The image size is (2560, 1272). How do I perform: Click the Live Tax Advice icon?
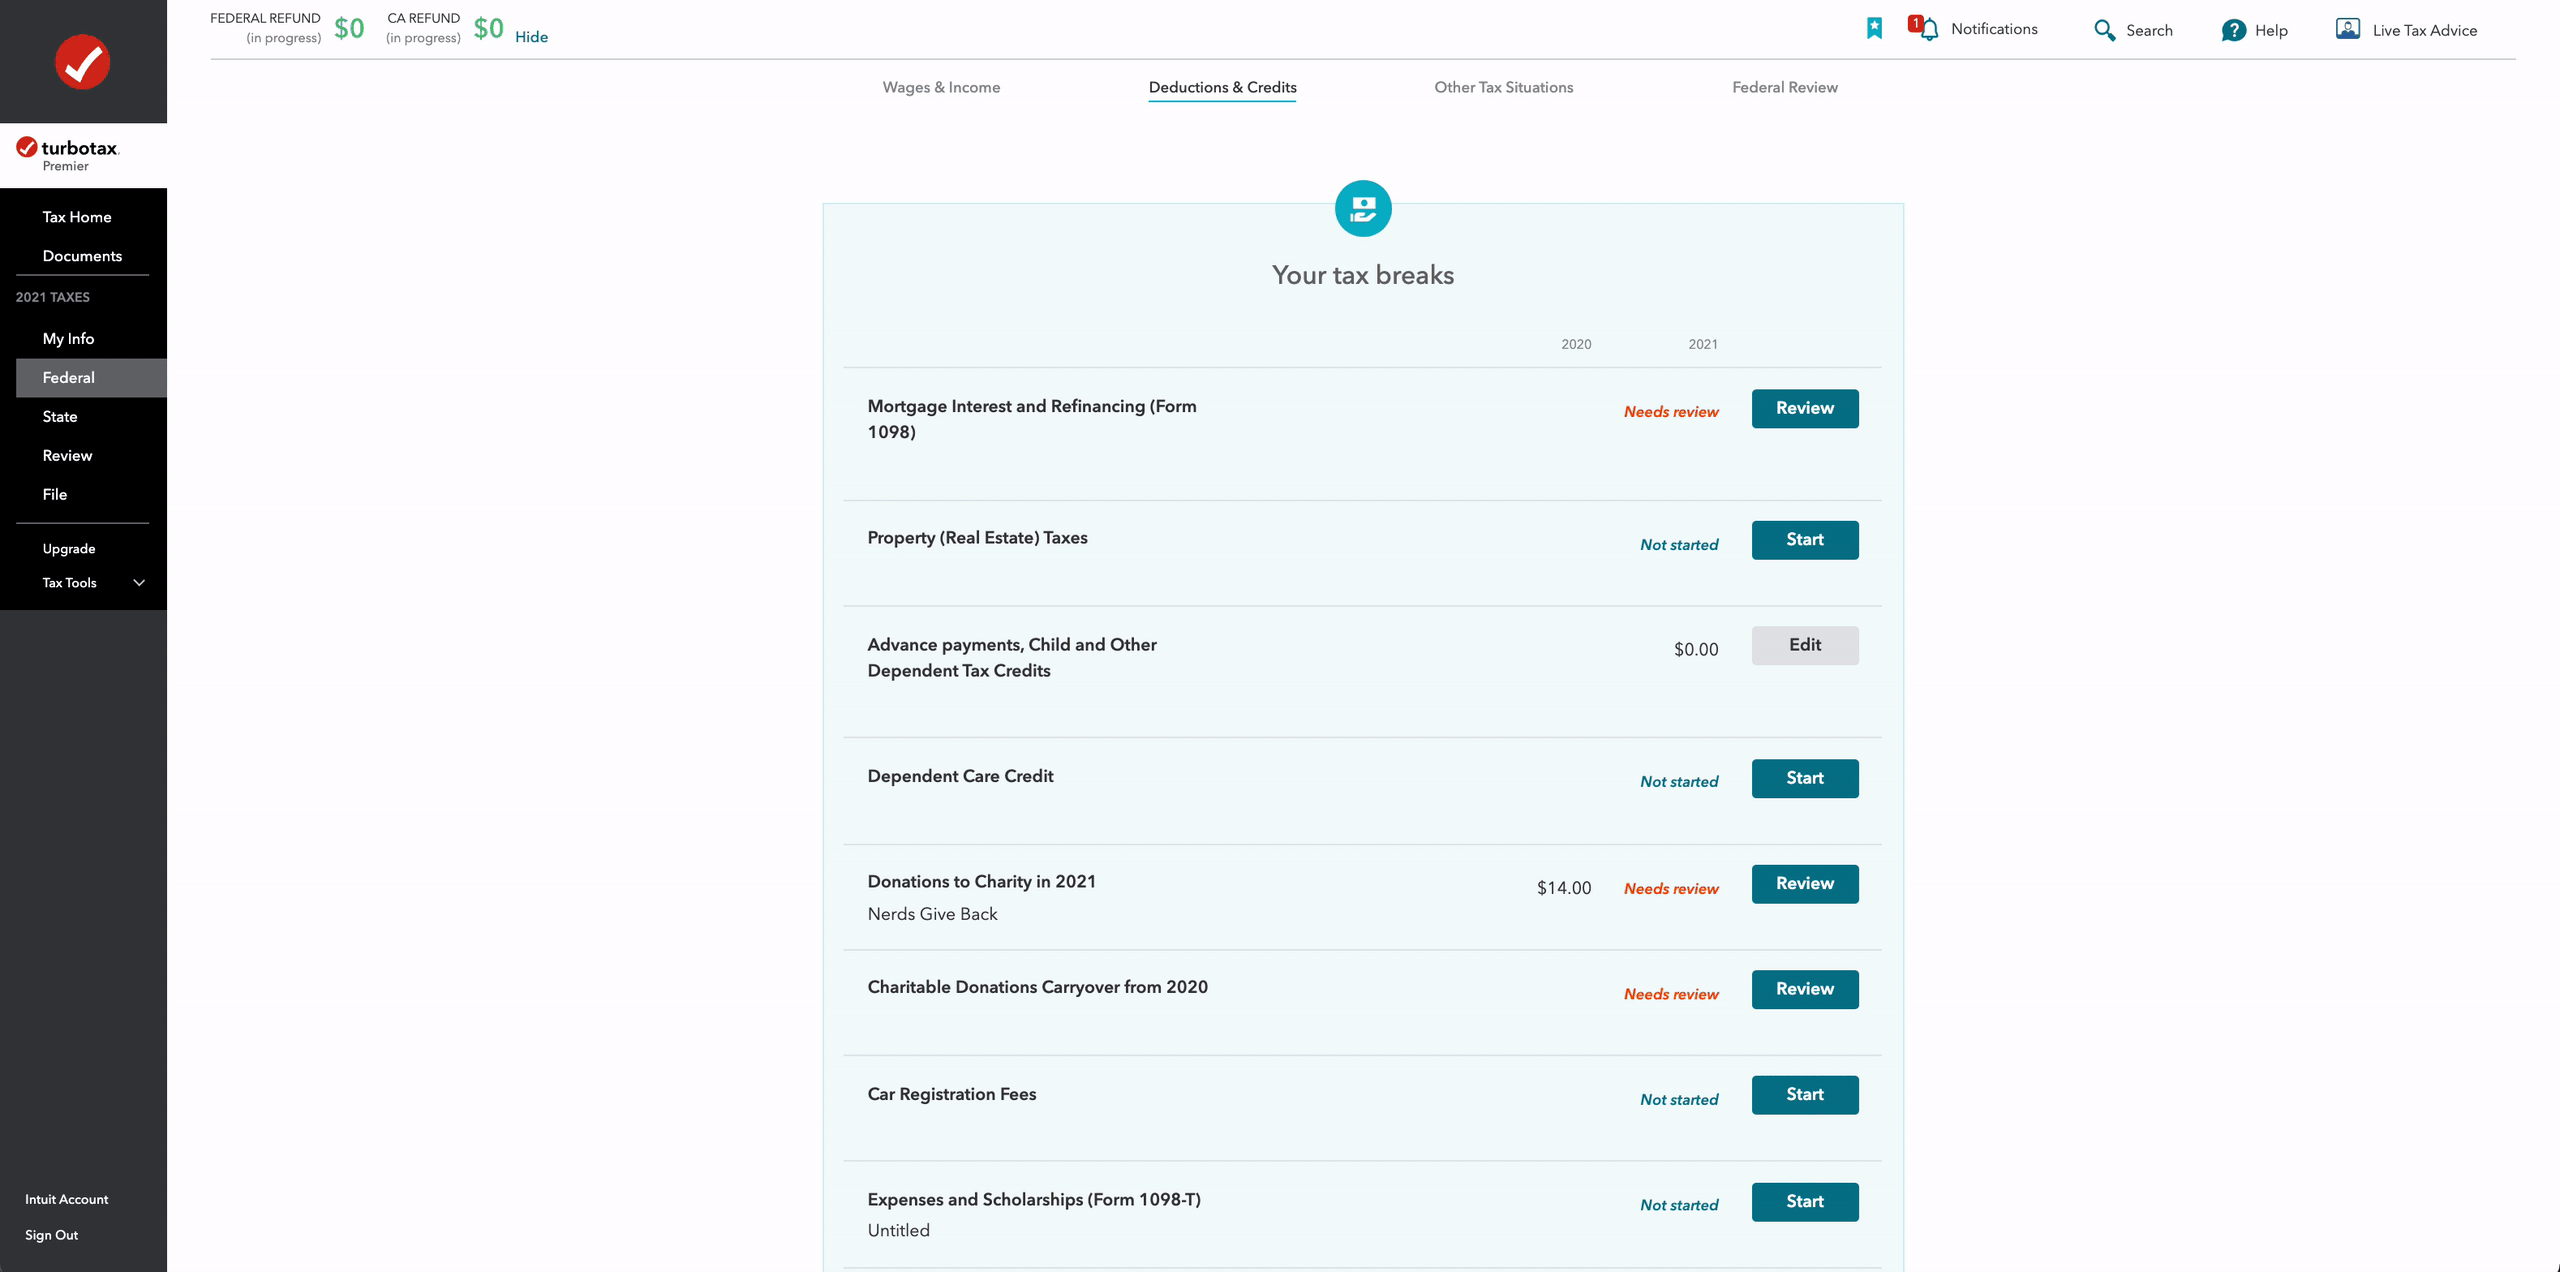2347,29
